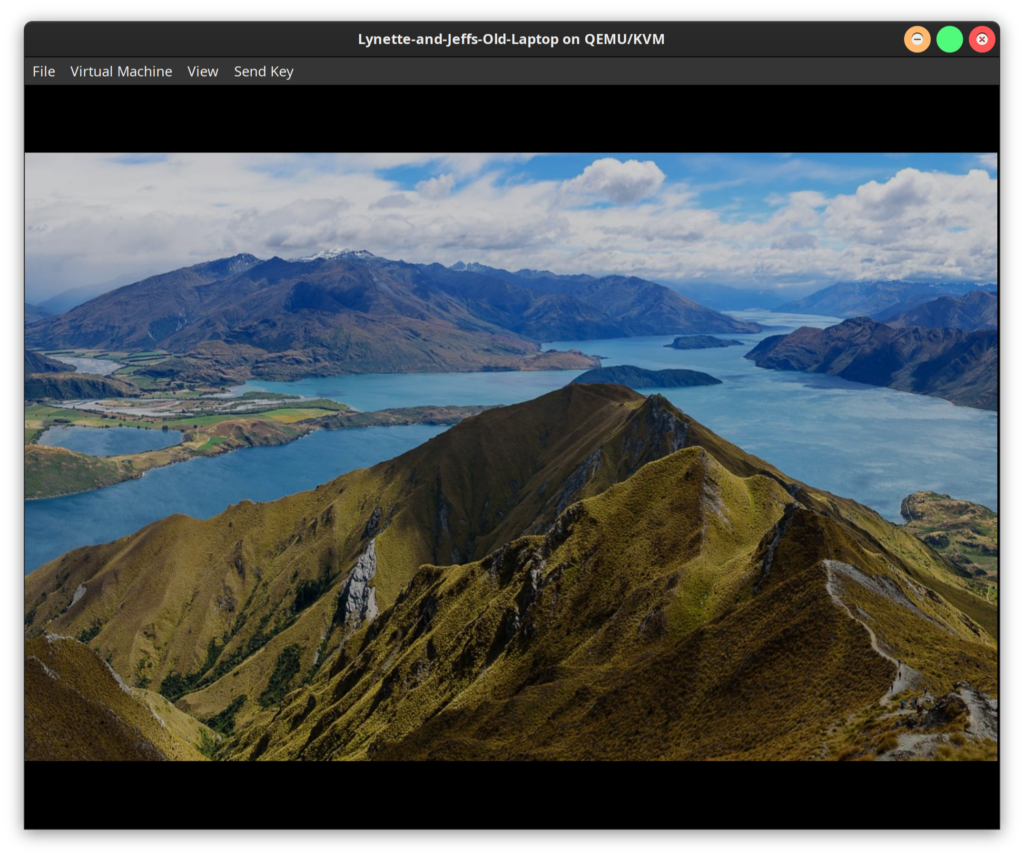Open the File menu

pos(43,71)
